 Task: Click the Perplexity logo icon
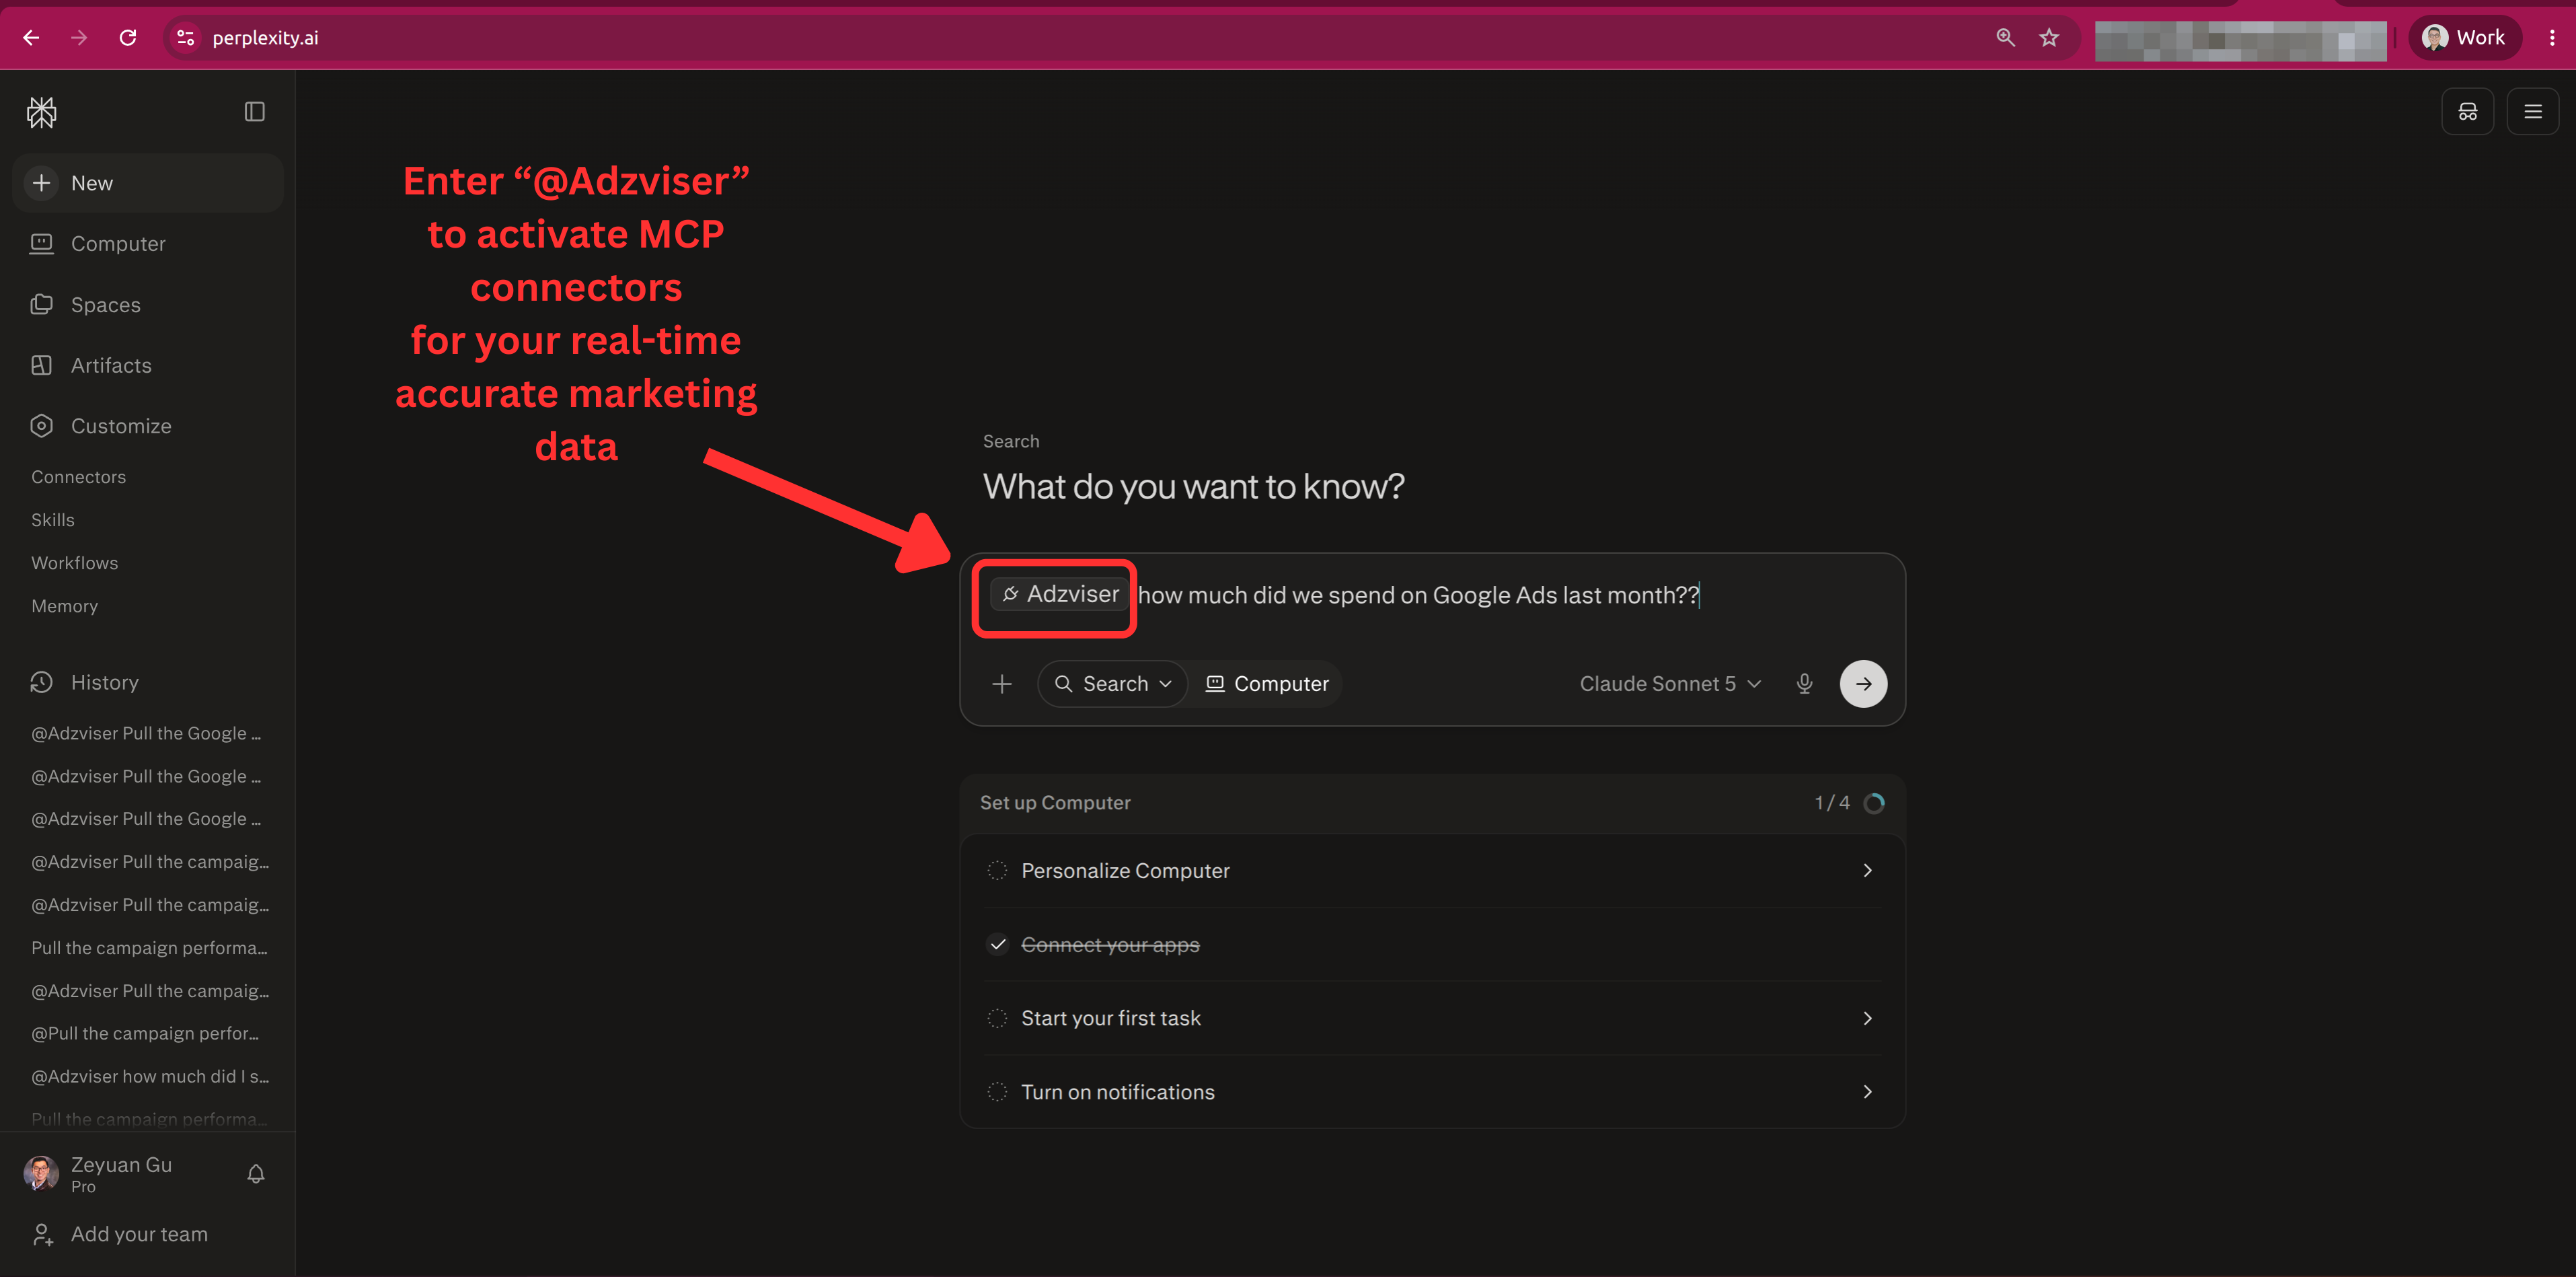click(41, 112)
